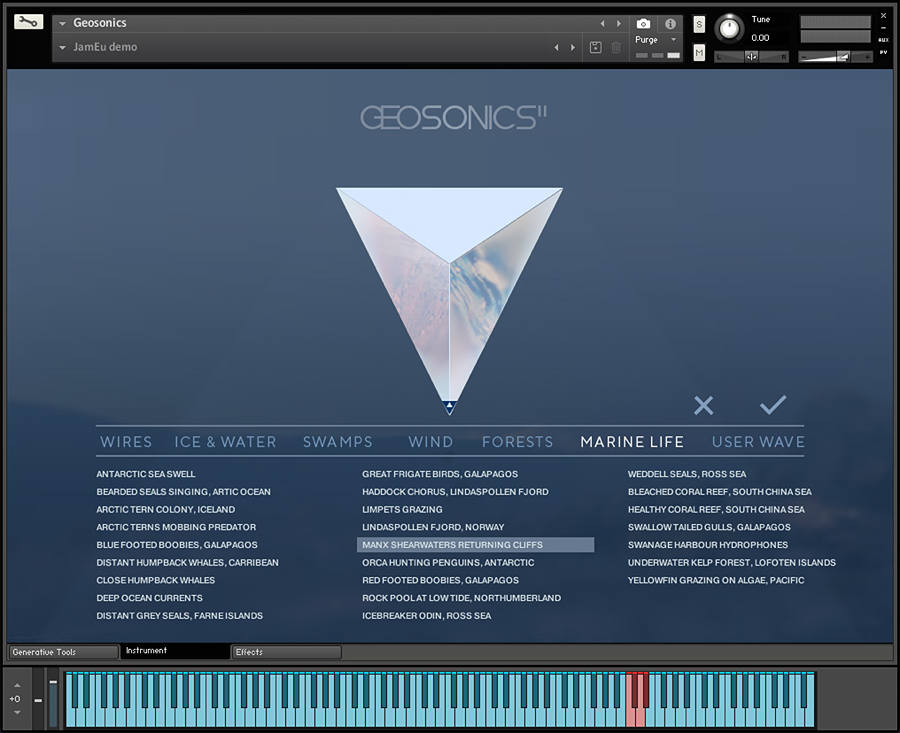Open the Purge dropdown menu
The image size is (900, 733).
[x=656, y=40]
